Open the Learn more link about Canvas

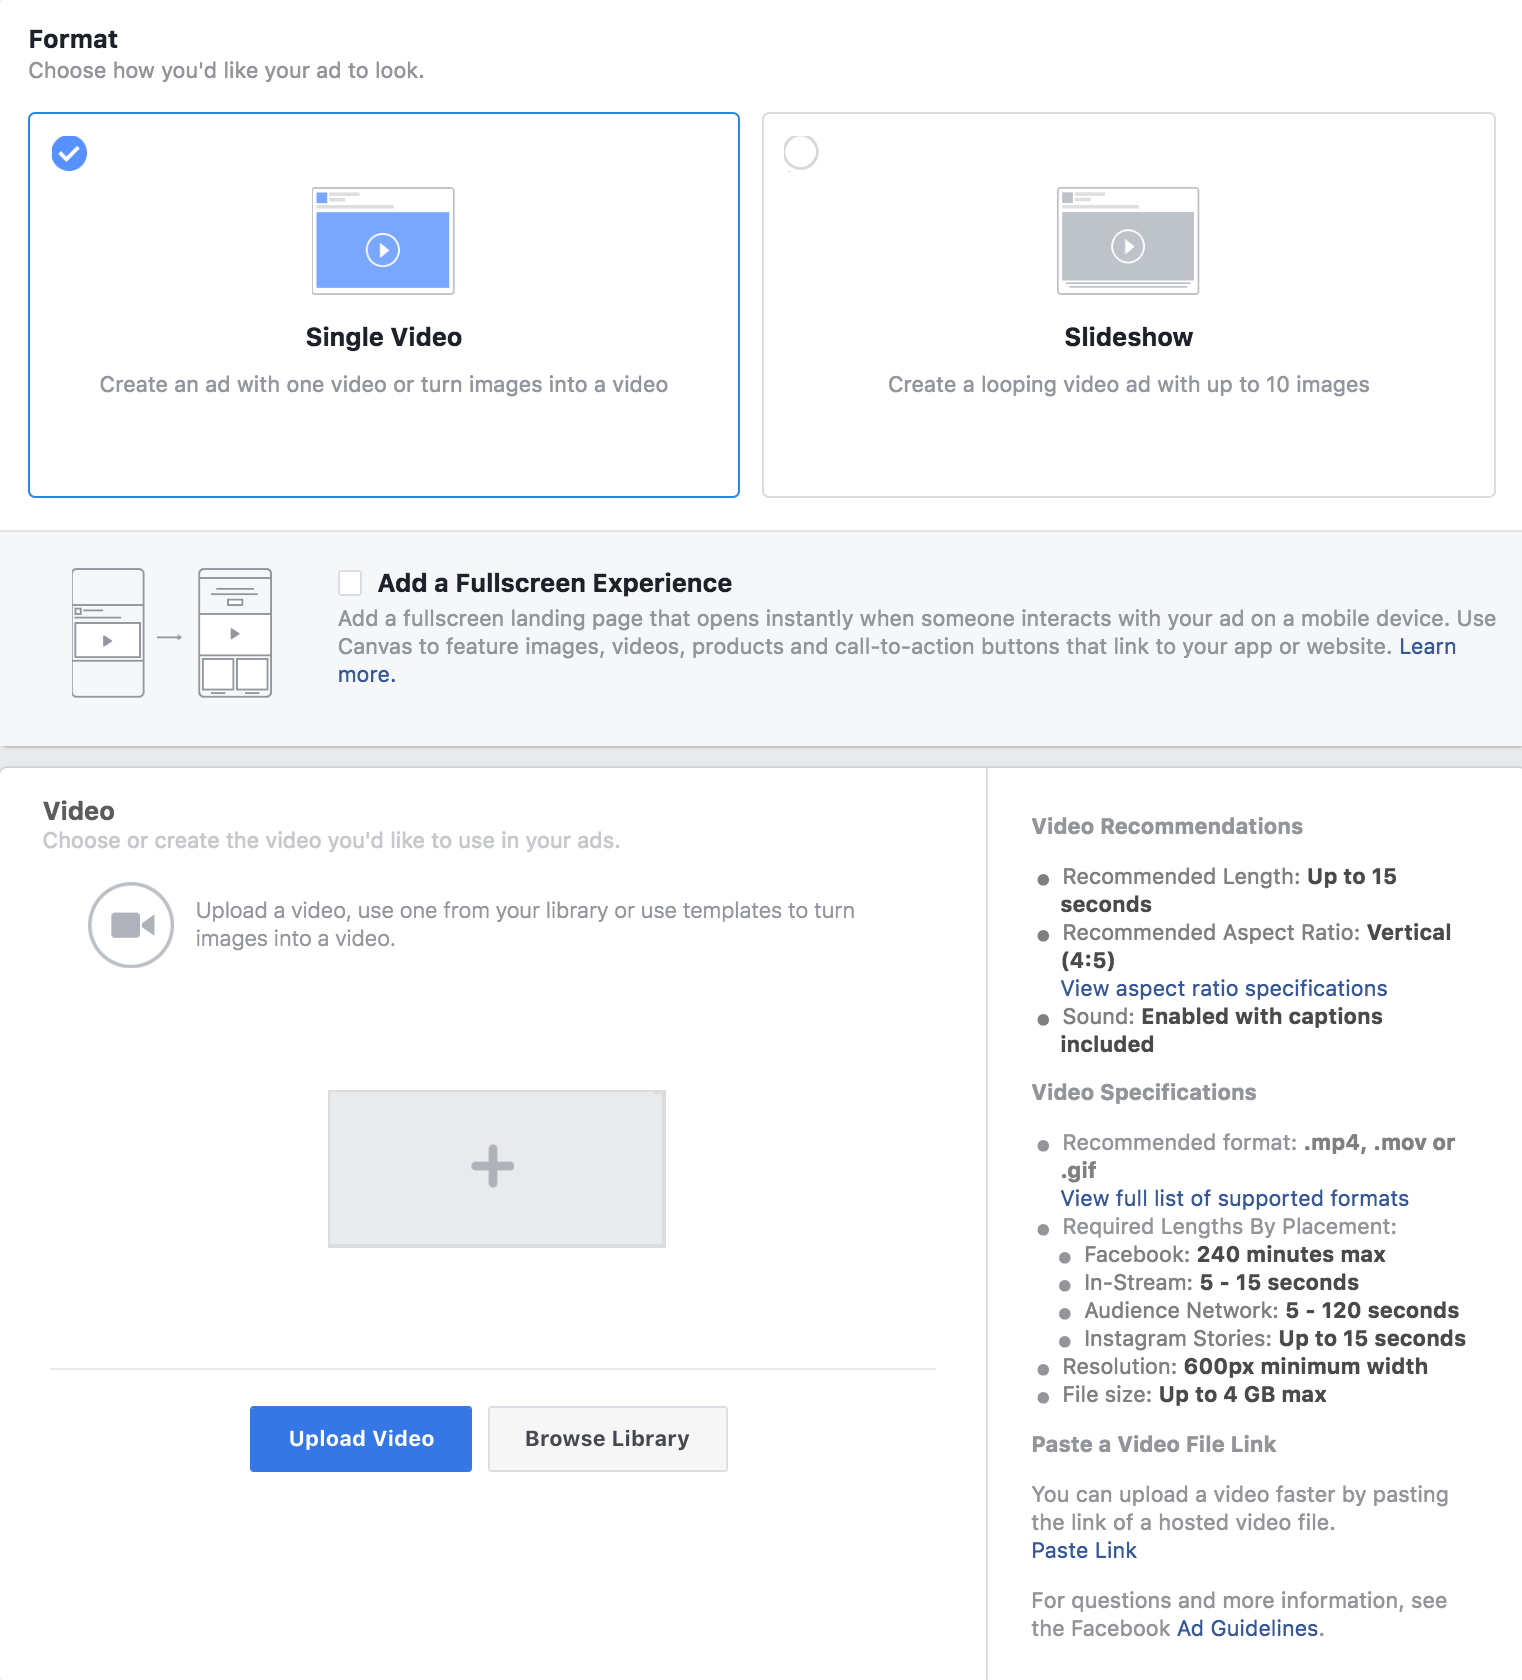[x=1427, y=647]
